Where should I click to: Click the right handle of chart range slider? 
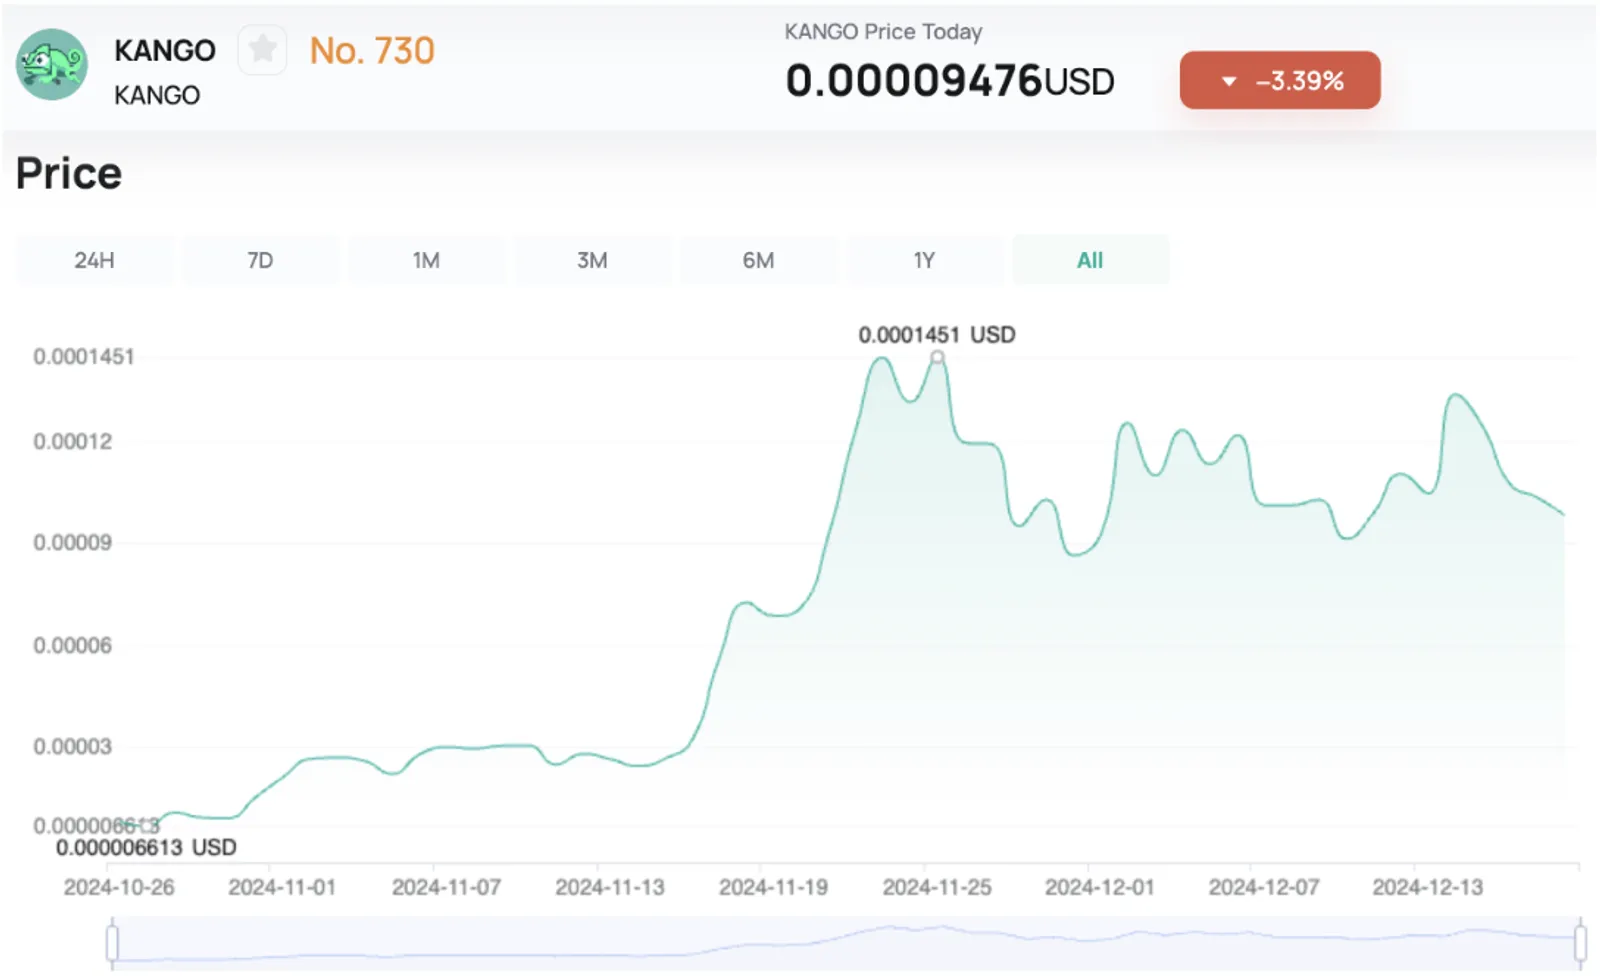pyautogui.click(x=1580, y=943)
